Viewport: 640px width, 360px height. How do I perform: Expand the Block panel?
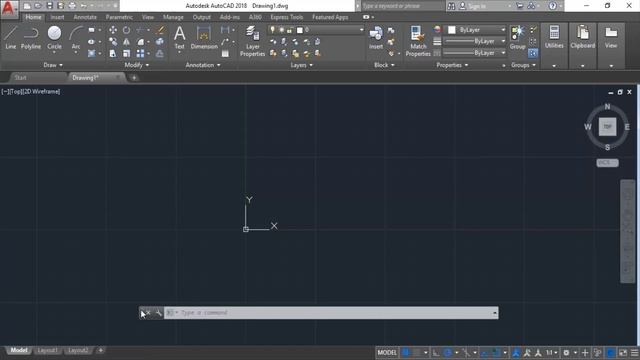[384, 65]
